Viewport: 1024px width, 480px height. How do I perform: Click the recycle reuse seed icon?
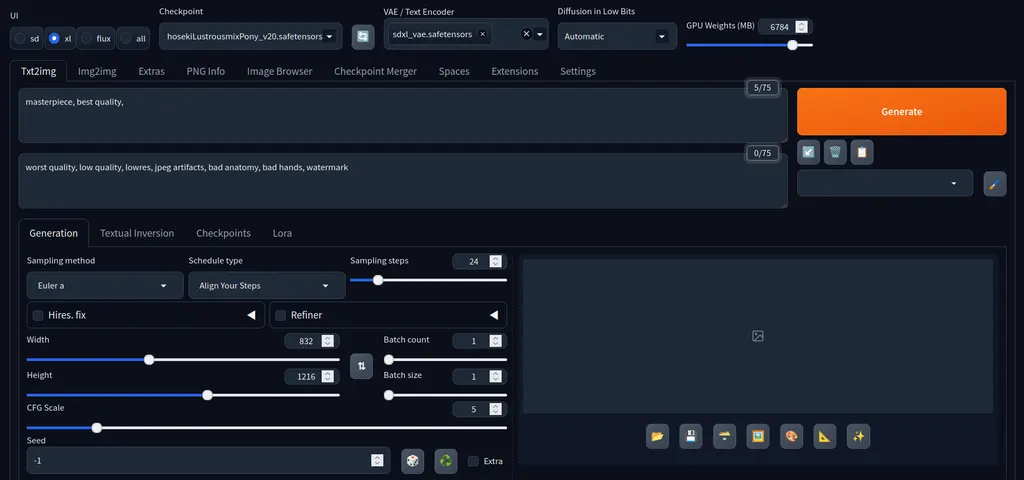[x=445, y=460]
